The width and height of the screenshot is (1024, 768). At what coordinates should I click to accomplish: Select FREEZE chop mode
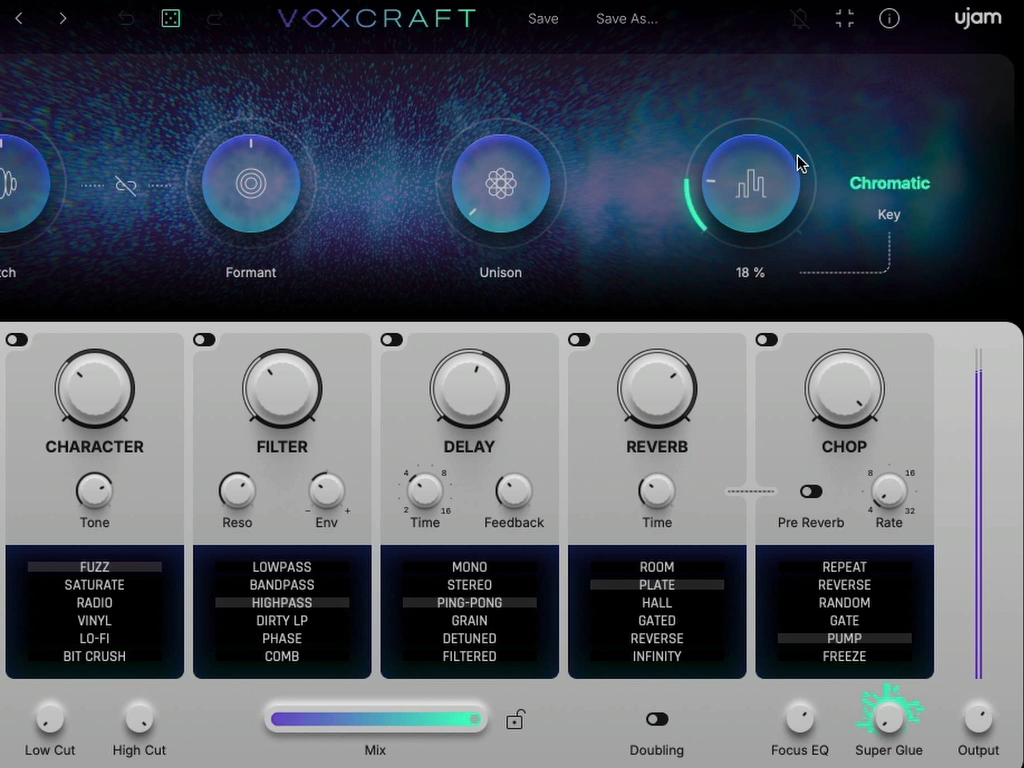click(x=844, y=656)
